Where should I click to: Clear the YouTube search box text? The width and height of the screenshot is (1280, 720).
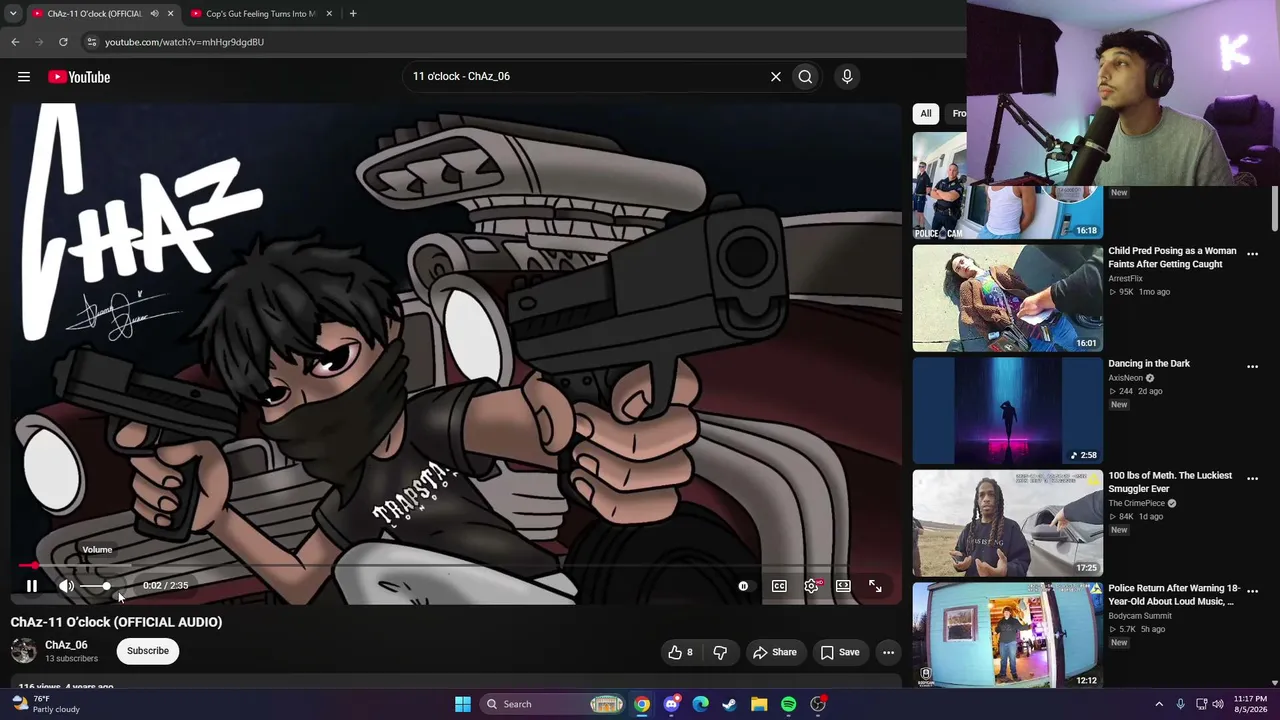pyautogui.click(x=775, y=76)
